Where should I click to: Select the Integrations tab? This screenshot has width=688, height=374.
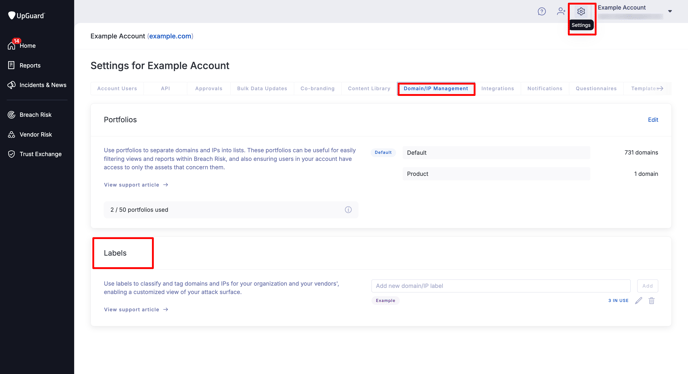[x=498, y=88]
